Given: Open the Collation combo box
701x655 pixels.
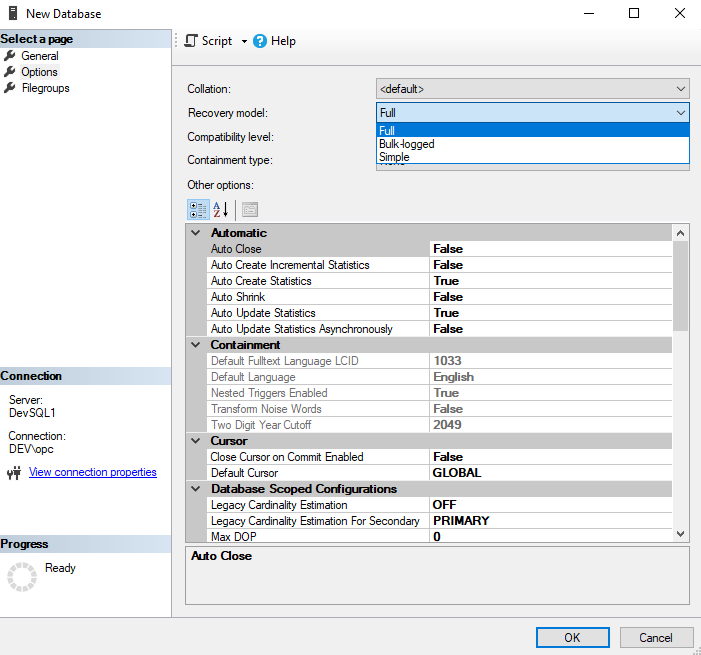Looking at the screenshot, I should (x=532, y=89).
